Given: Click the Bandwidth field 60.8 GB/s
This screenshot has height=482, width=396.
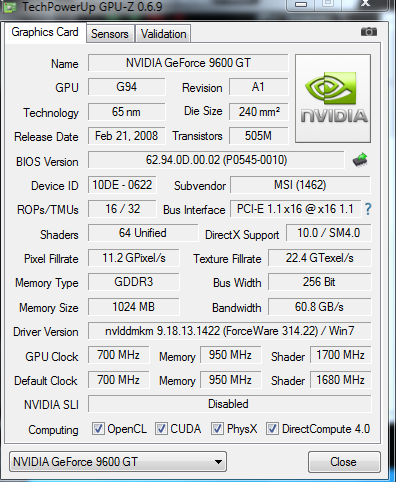Looking at the screenshot, I should (x=320, y=307).
